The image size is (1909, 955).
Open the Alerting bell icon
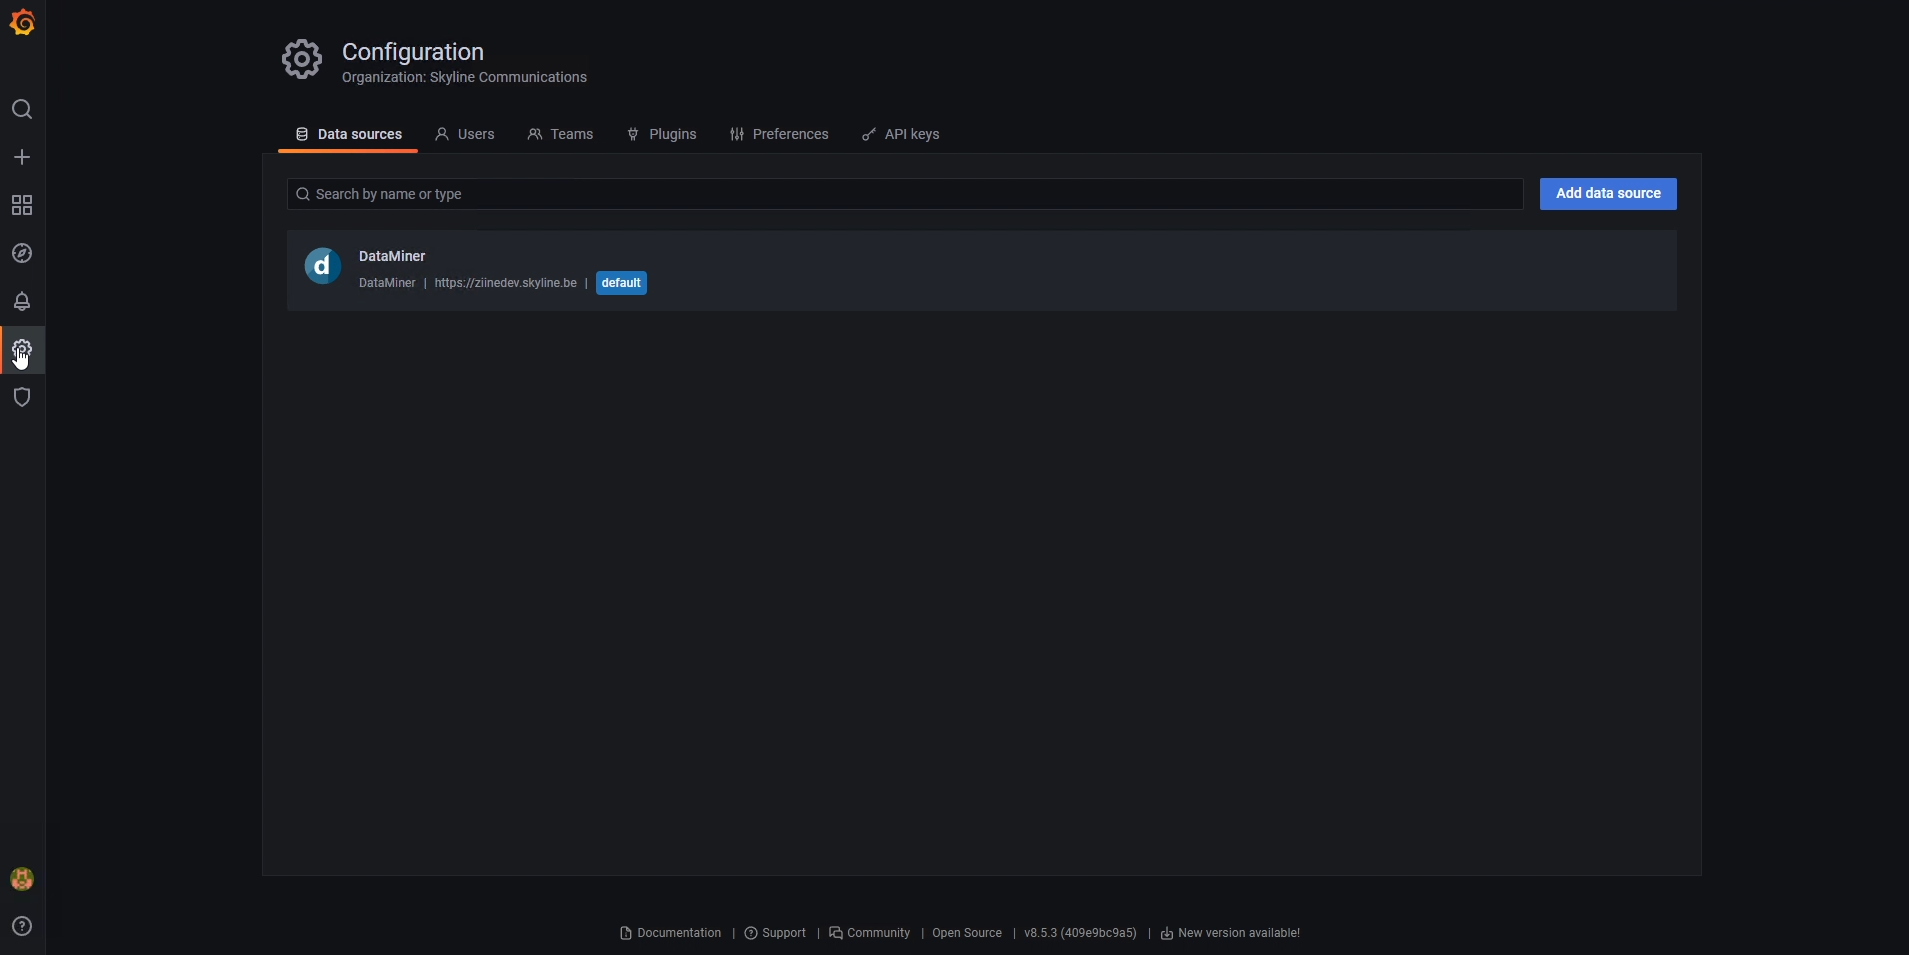22,301
